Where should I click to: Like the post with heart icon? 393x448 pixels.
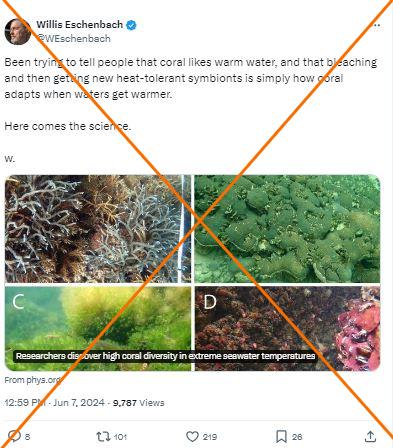tap(192, 436)
